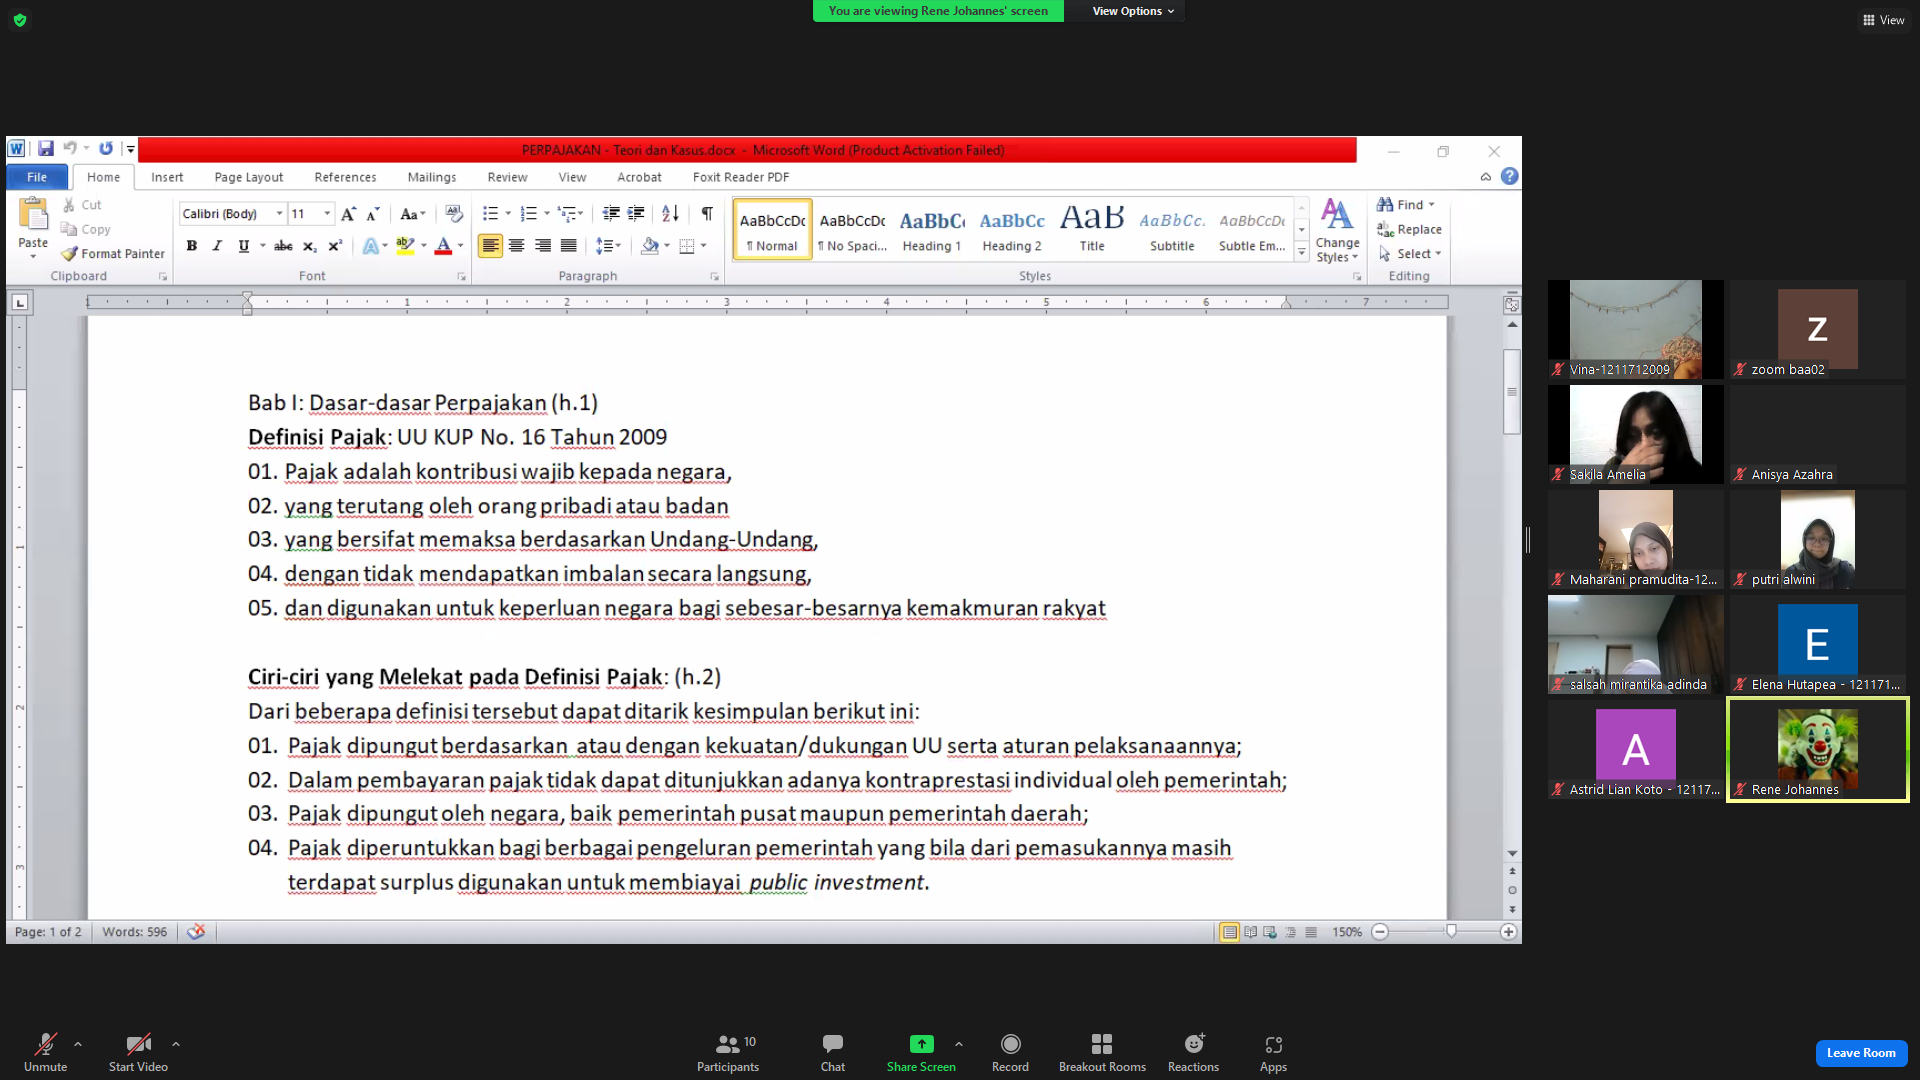The image size is (1920, 1080).
Task: Click the Clear Formatting icon
Action: 454,214
